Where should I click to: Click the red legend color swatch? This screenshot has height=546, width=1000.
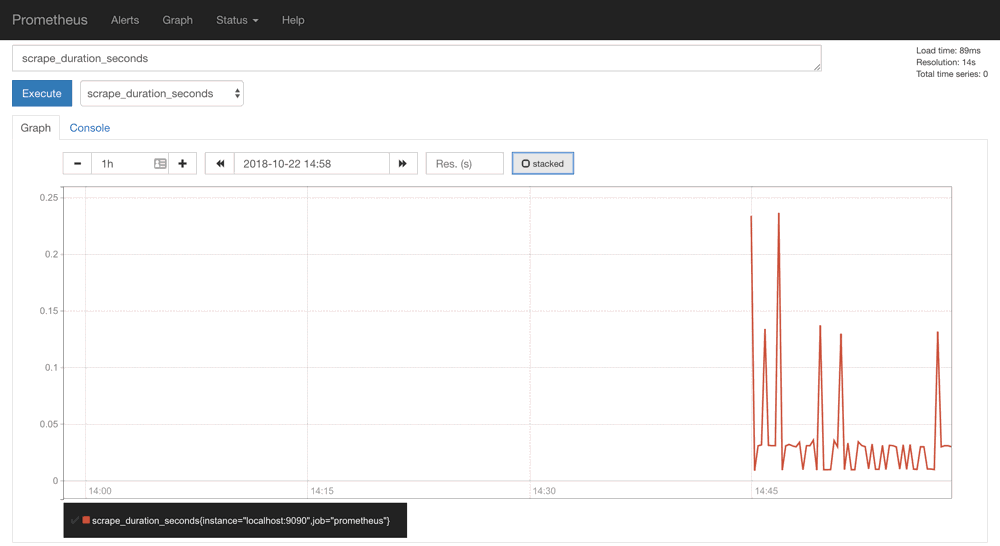coord(87,520)
